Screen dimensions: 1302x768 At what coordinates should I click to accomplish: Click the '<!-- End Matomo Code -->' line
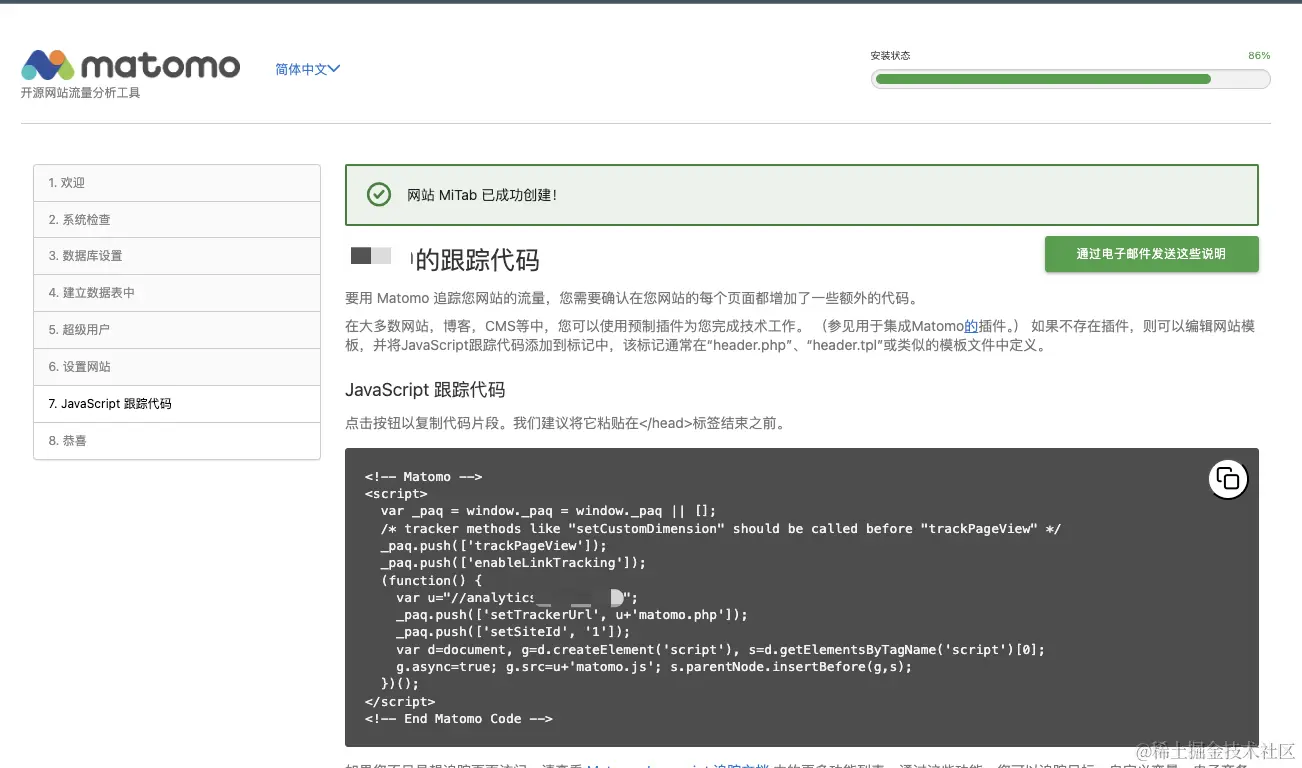459,718
